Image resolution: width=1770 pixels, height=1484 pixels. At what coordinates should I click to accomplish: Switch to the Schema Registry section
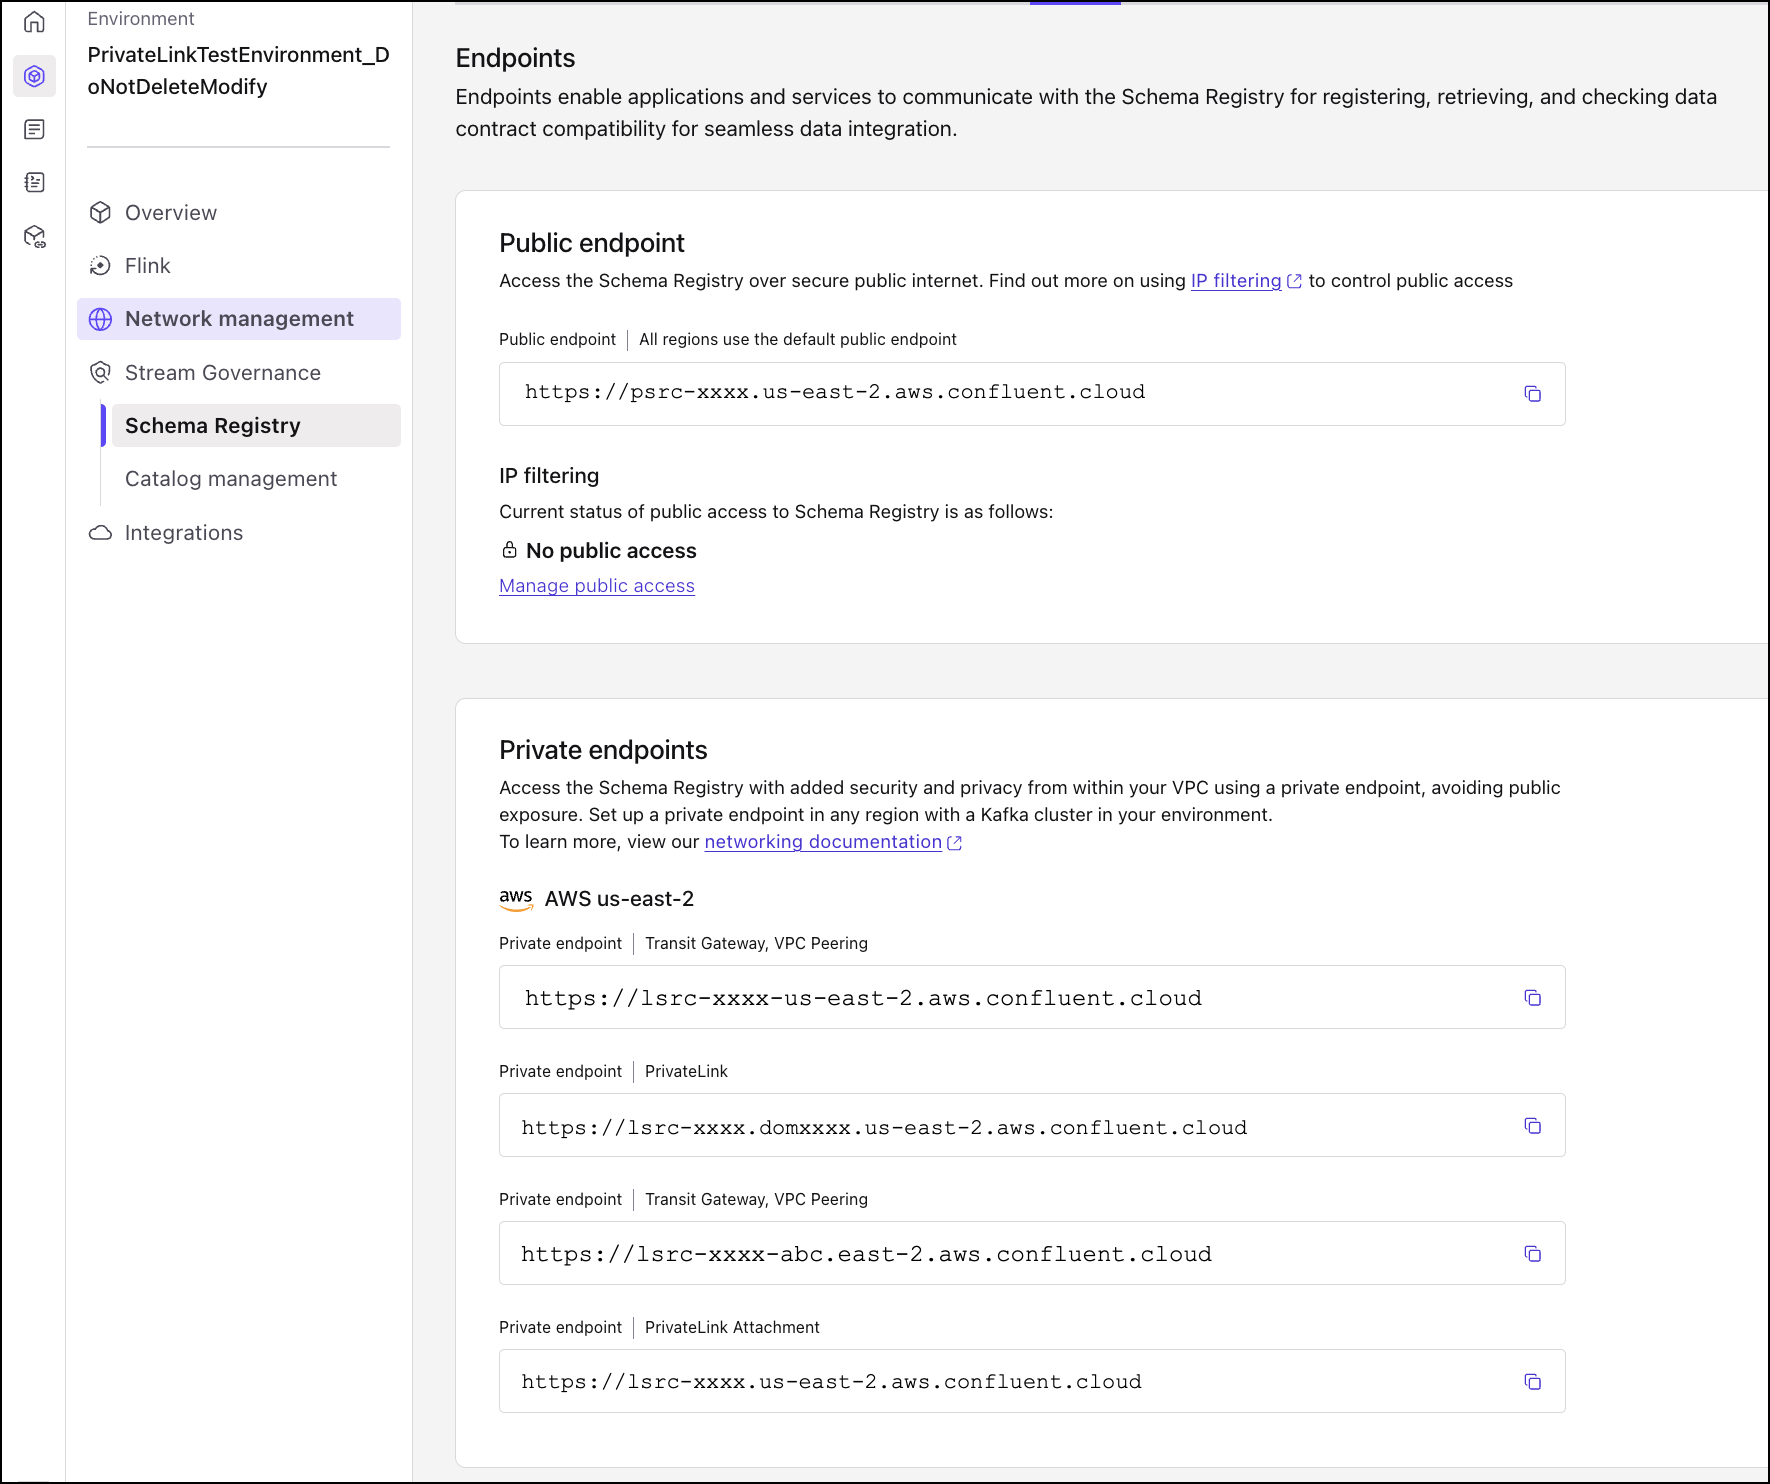212,425
